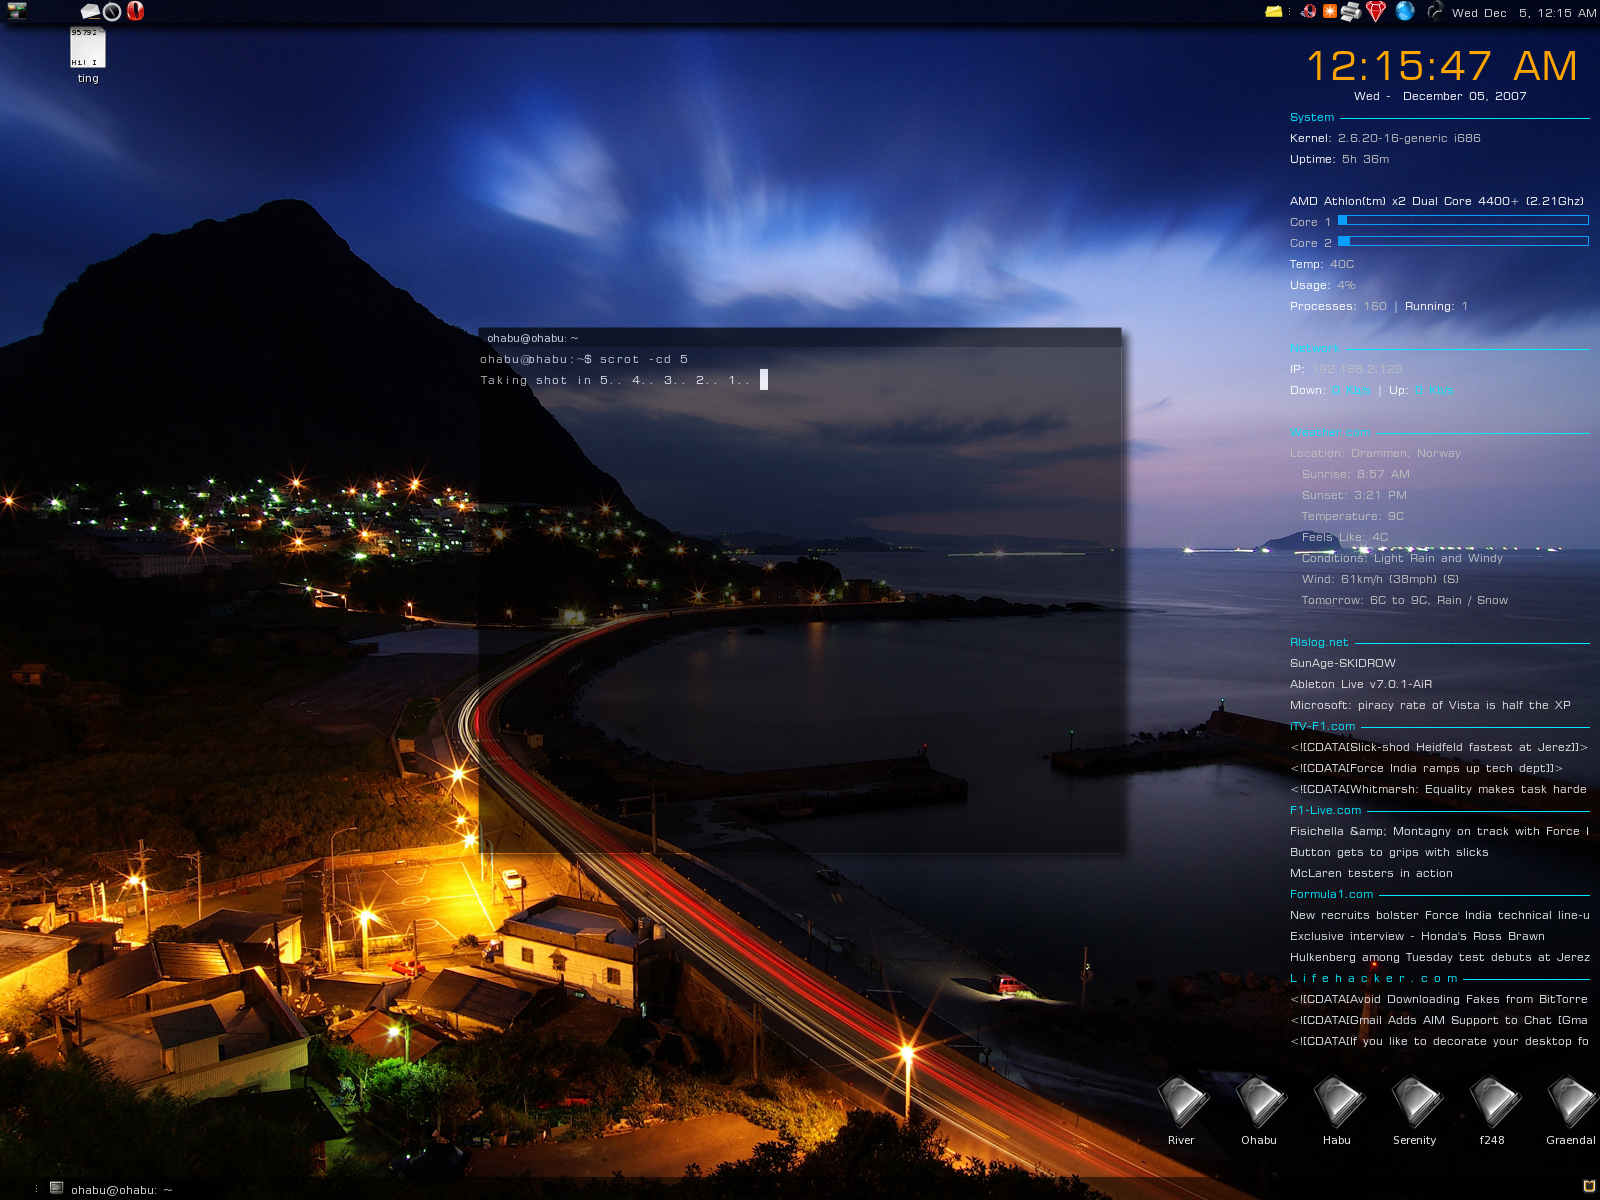Open the orange starburst tray icon

[1330, 12]
